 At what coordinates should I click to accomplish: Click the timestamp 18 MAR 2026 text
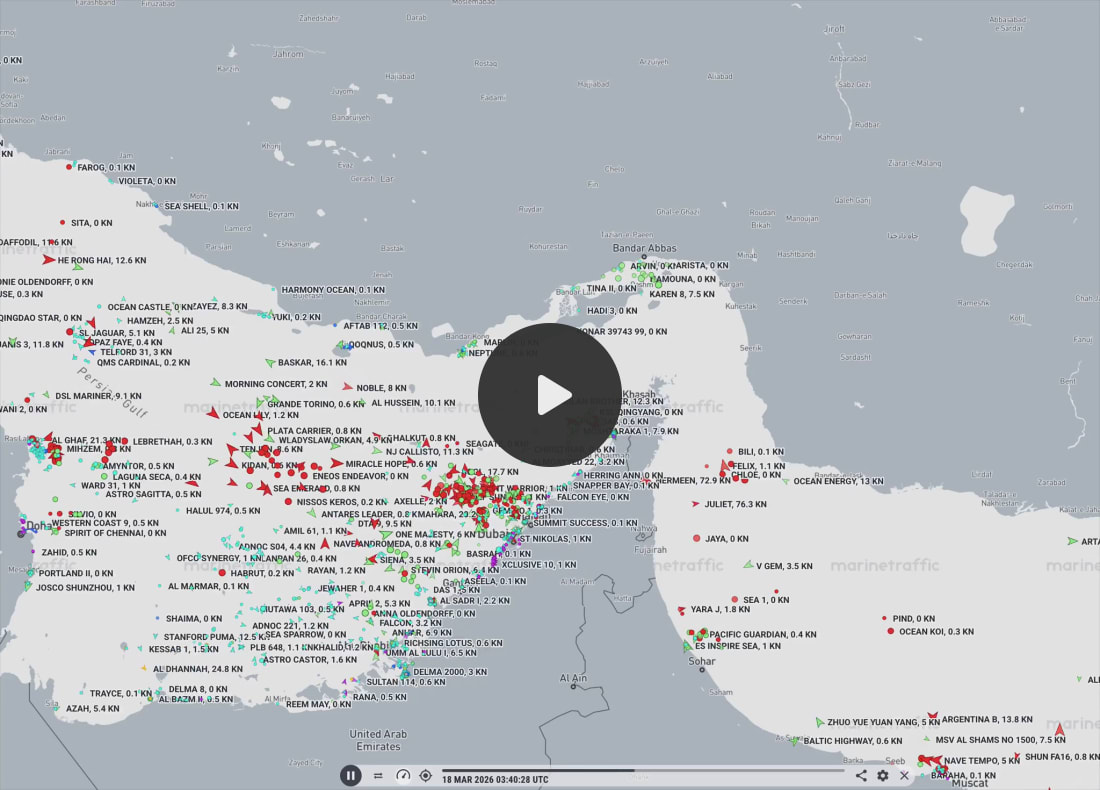[495, 779]
